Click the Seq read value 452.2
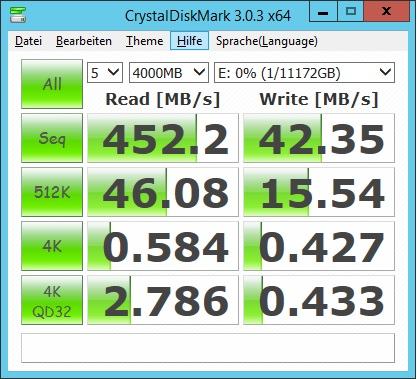Screen dimensions: 417x379 [x=163, y=138]
